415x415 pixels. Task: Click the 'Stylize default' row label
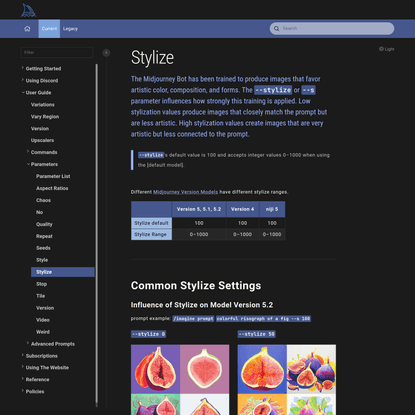pyautogui.click(x=151, y=223)
